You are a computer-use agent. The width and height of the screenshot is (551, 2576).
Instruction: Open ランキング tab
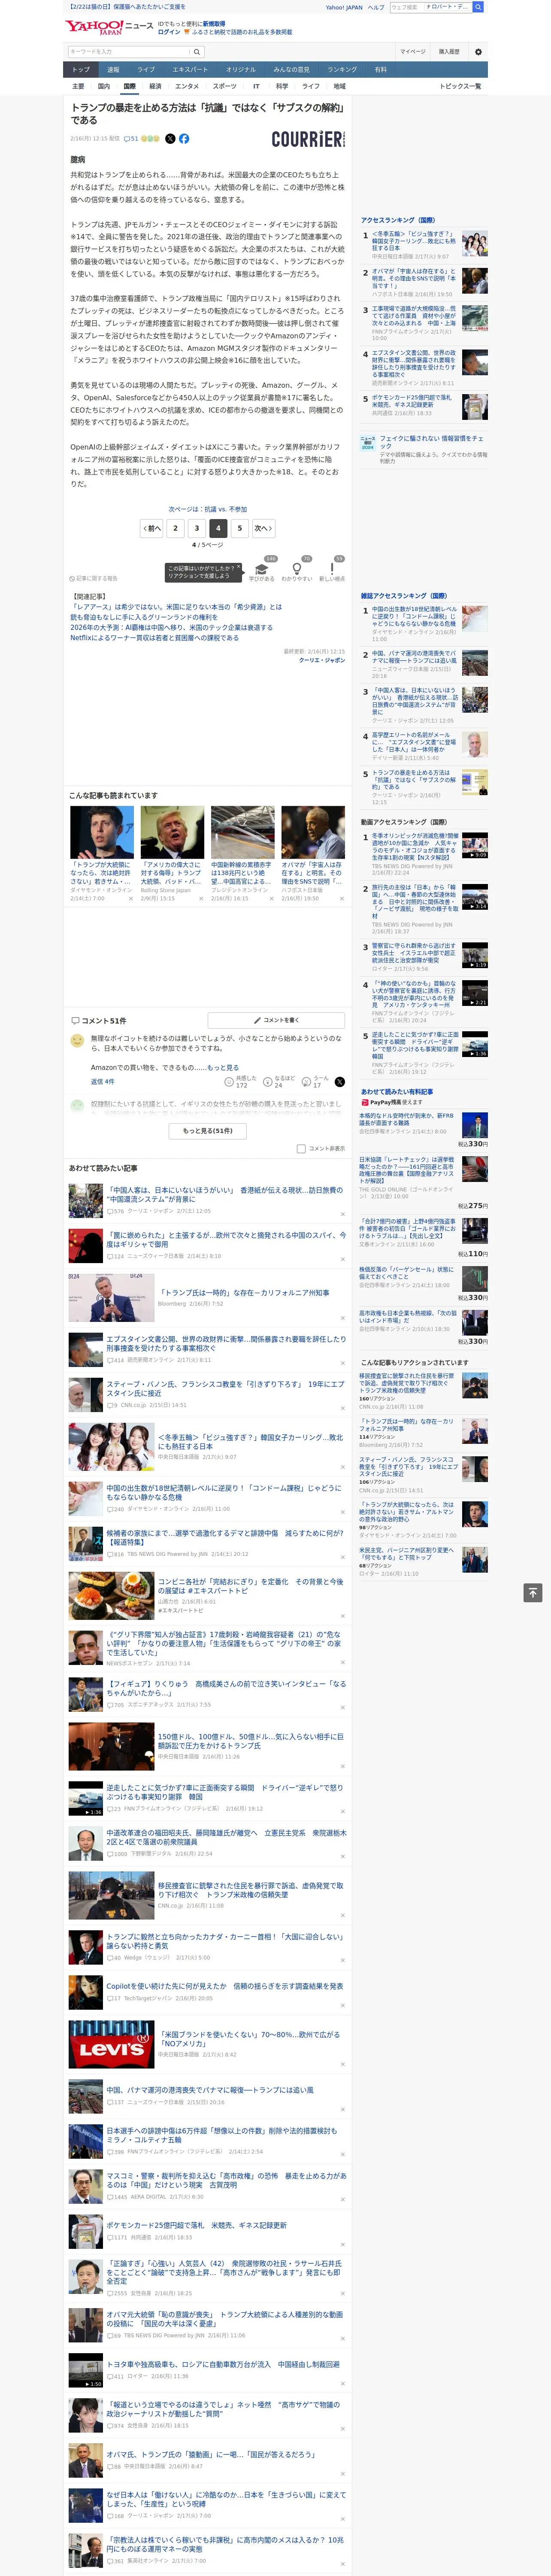pyautogui.click(x=342, y=70)
